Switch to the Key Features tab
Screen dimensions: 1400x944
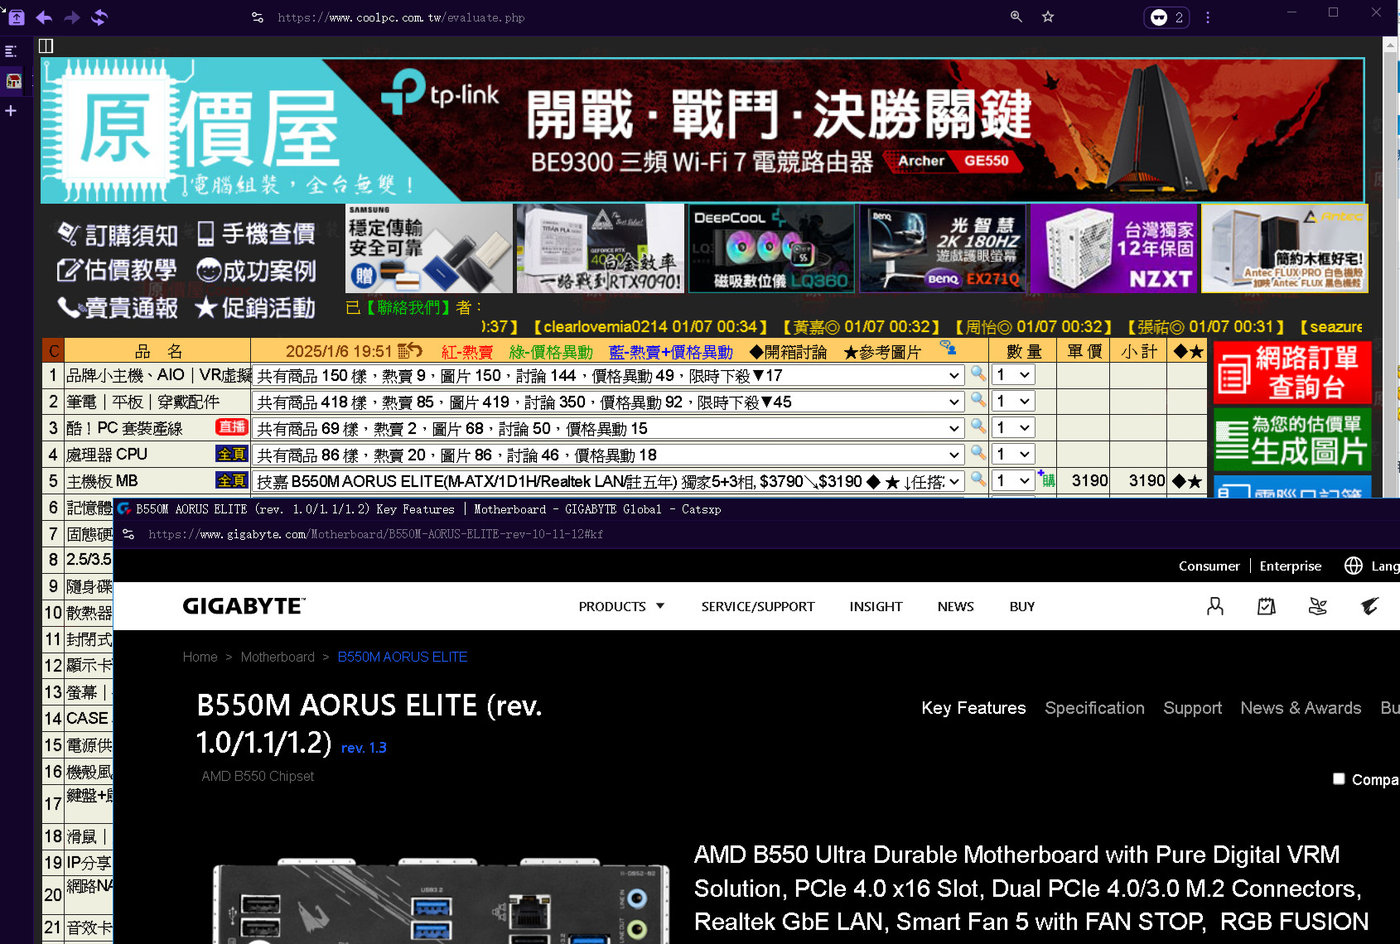(974, 708)
